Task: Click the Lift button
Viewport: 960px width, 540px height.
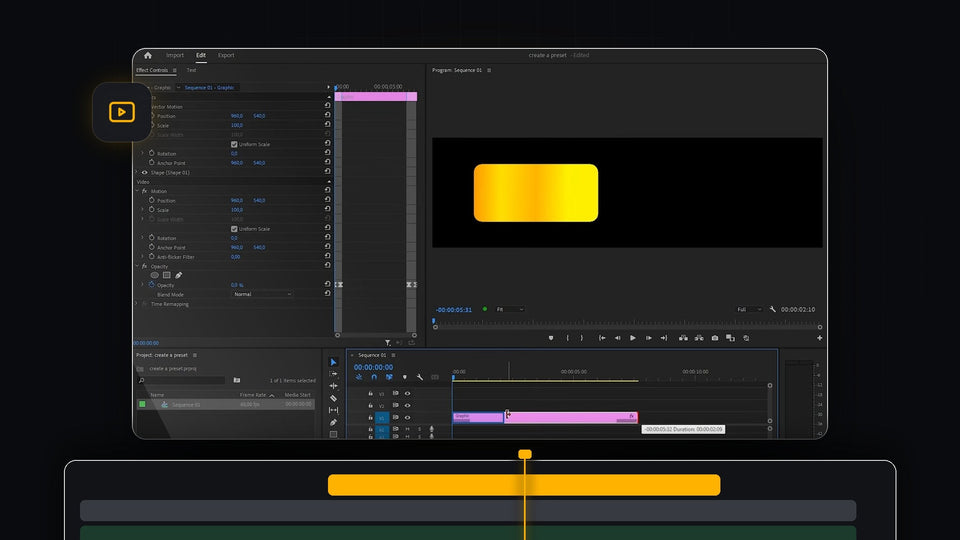Action: point(683,338)
